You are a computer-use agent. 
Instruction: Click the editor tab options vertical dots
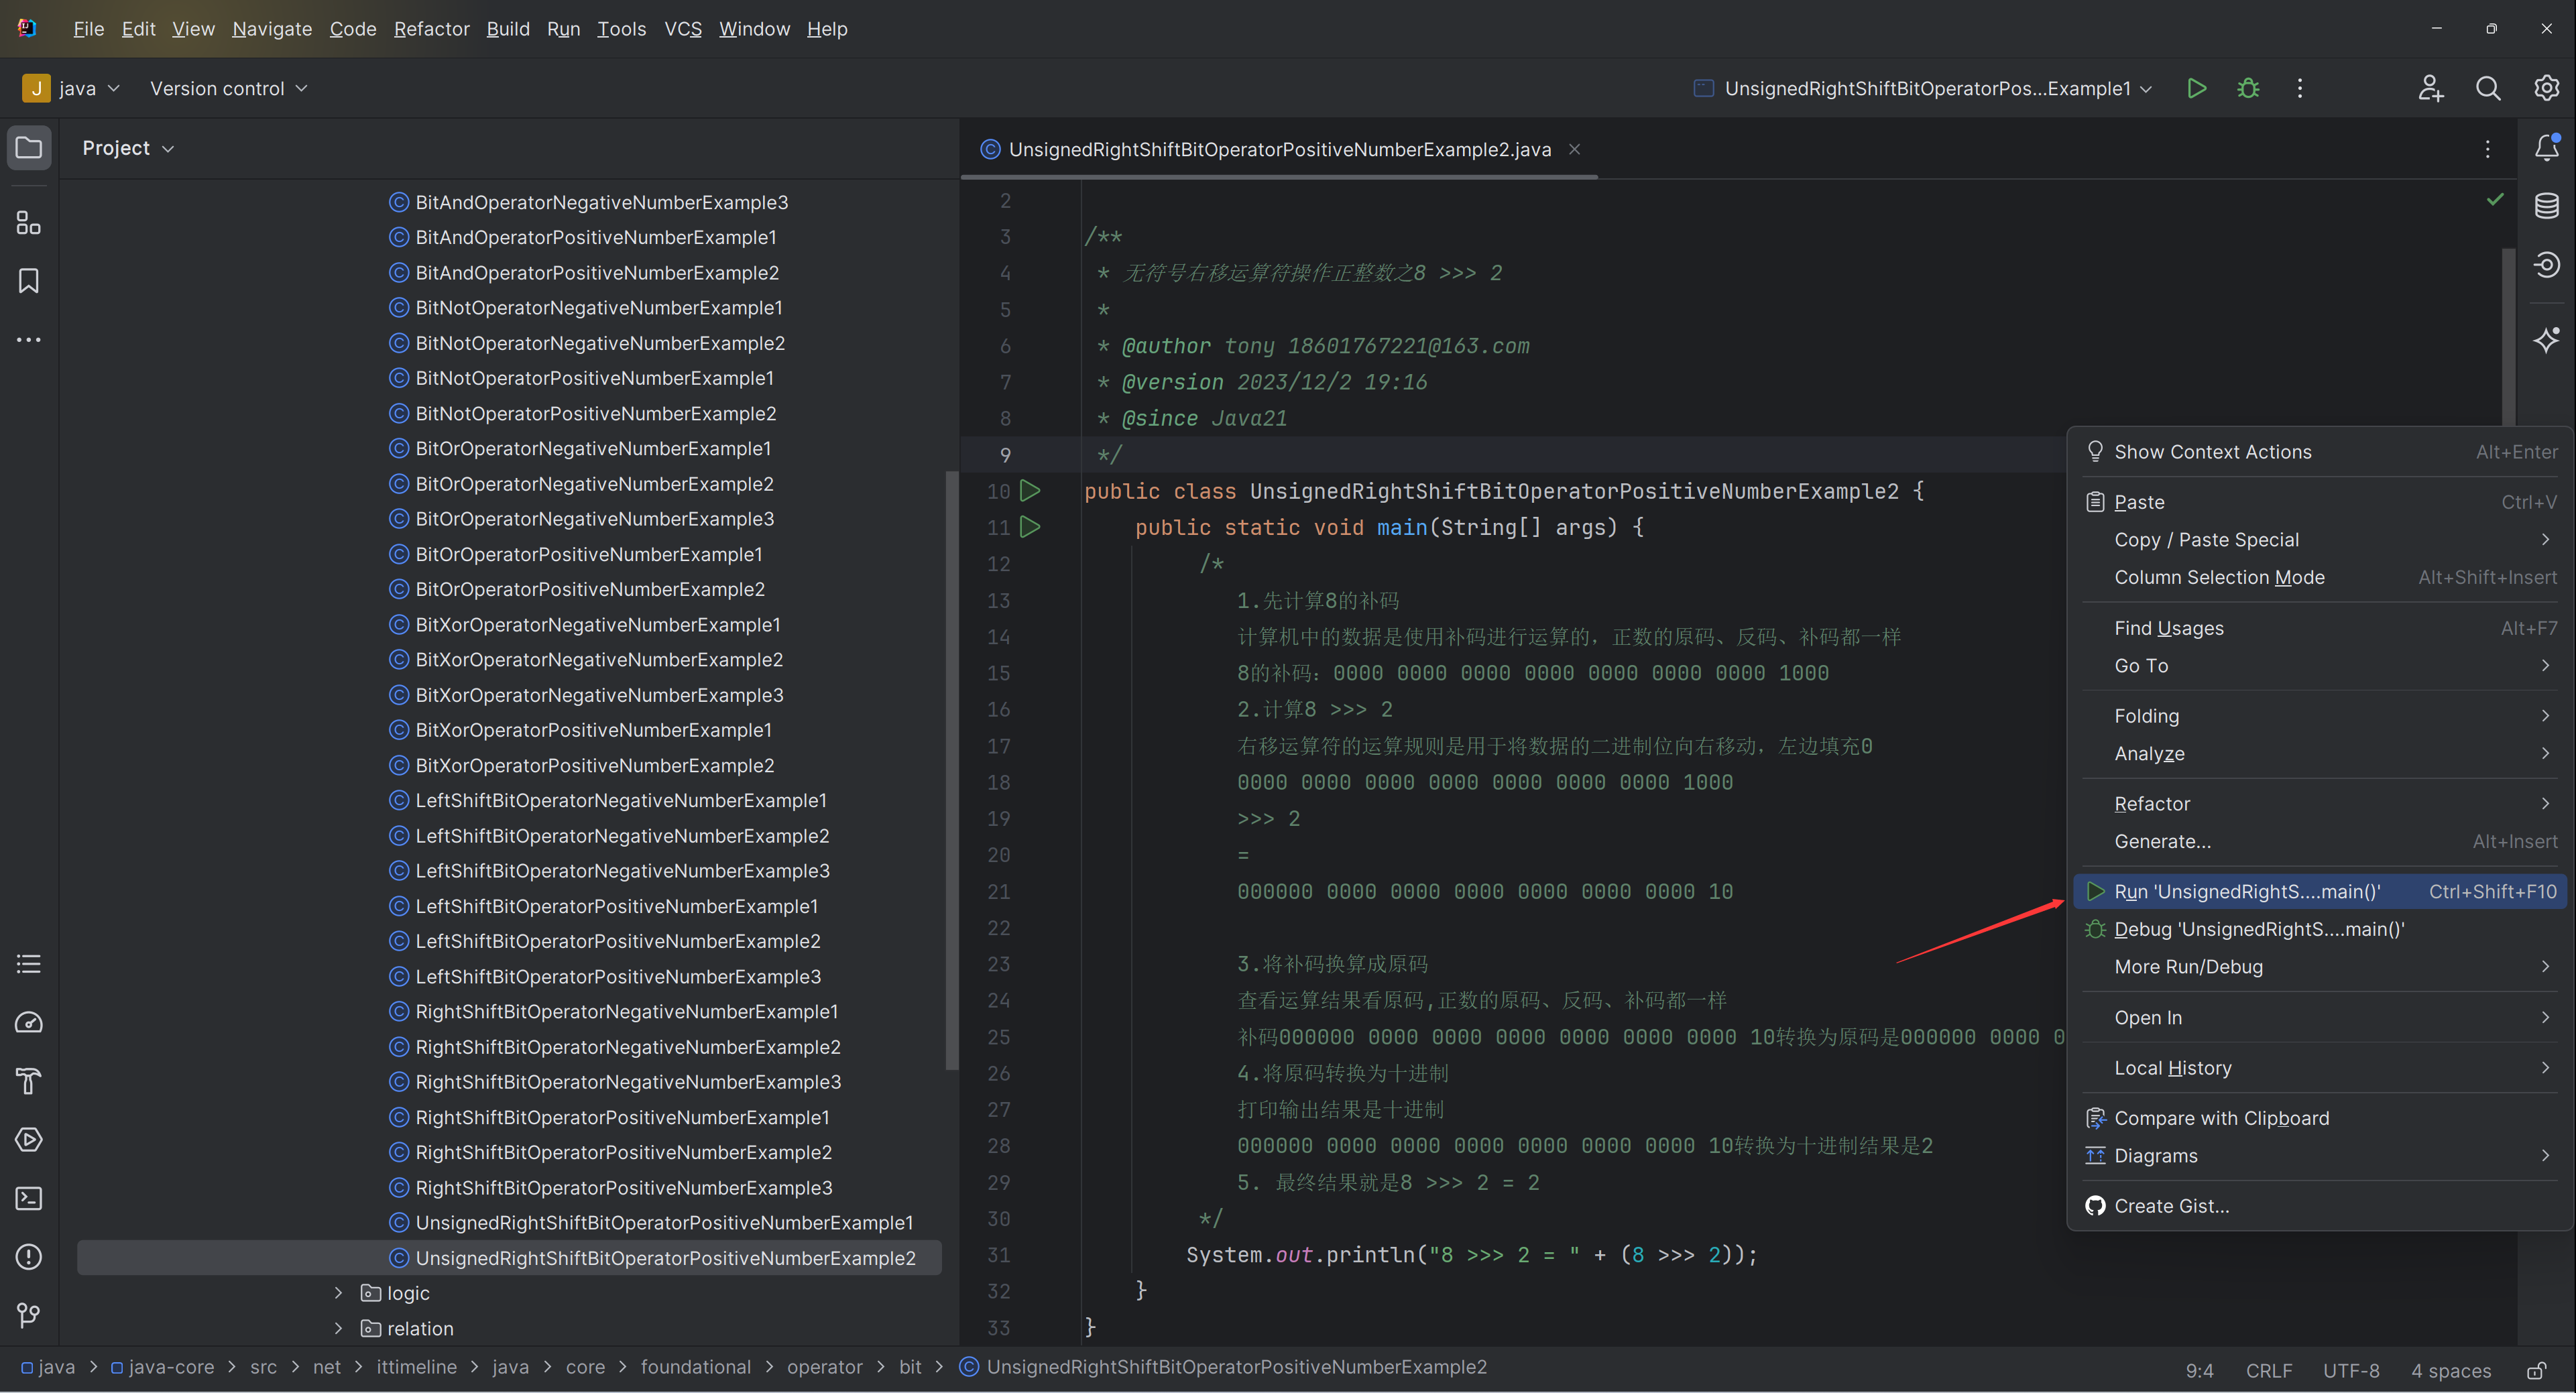point(2488,149)
